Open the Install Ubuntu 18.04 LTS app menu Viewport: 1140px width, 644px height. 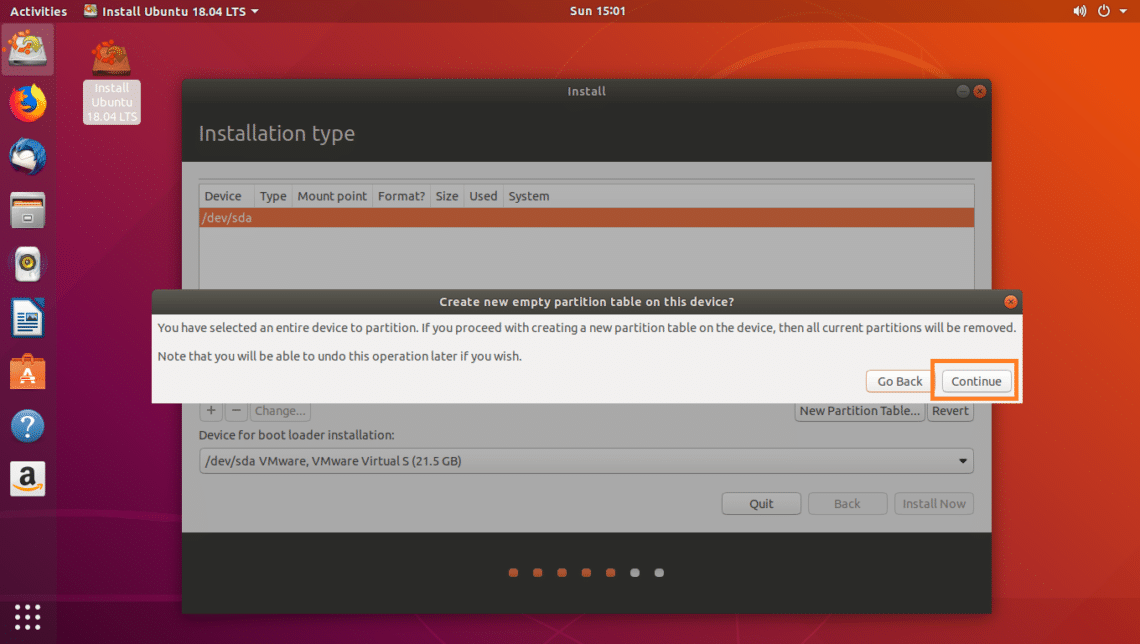coord(170,11)
